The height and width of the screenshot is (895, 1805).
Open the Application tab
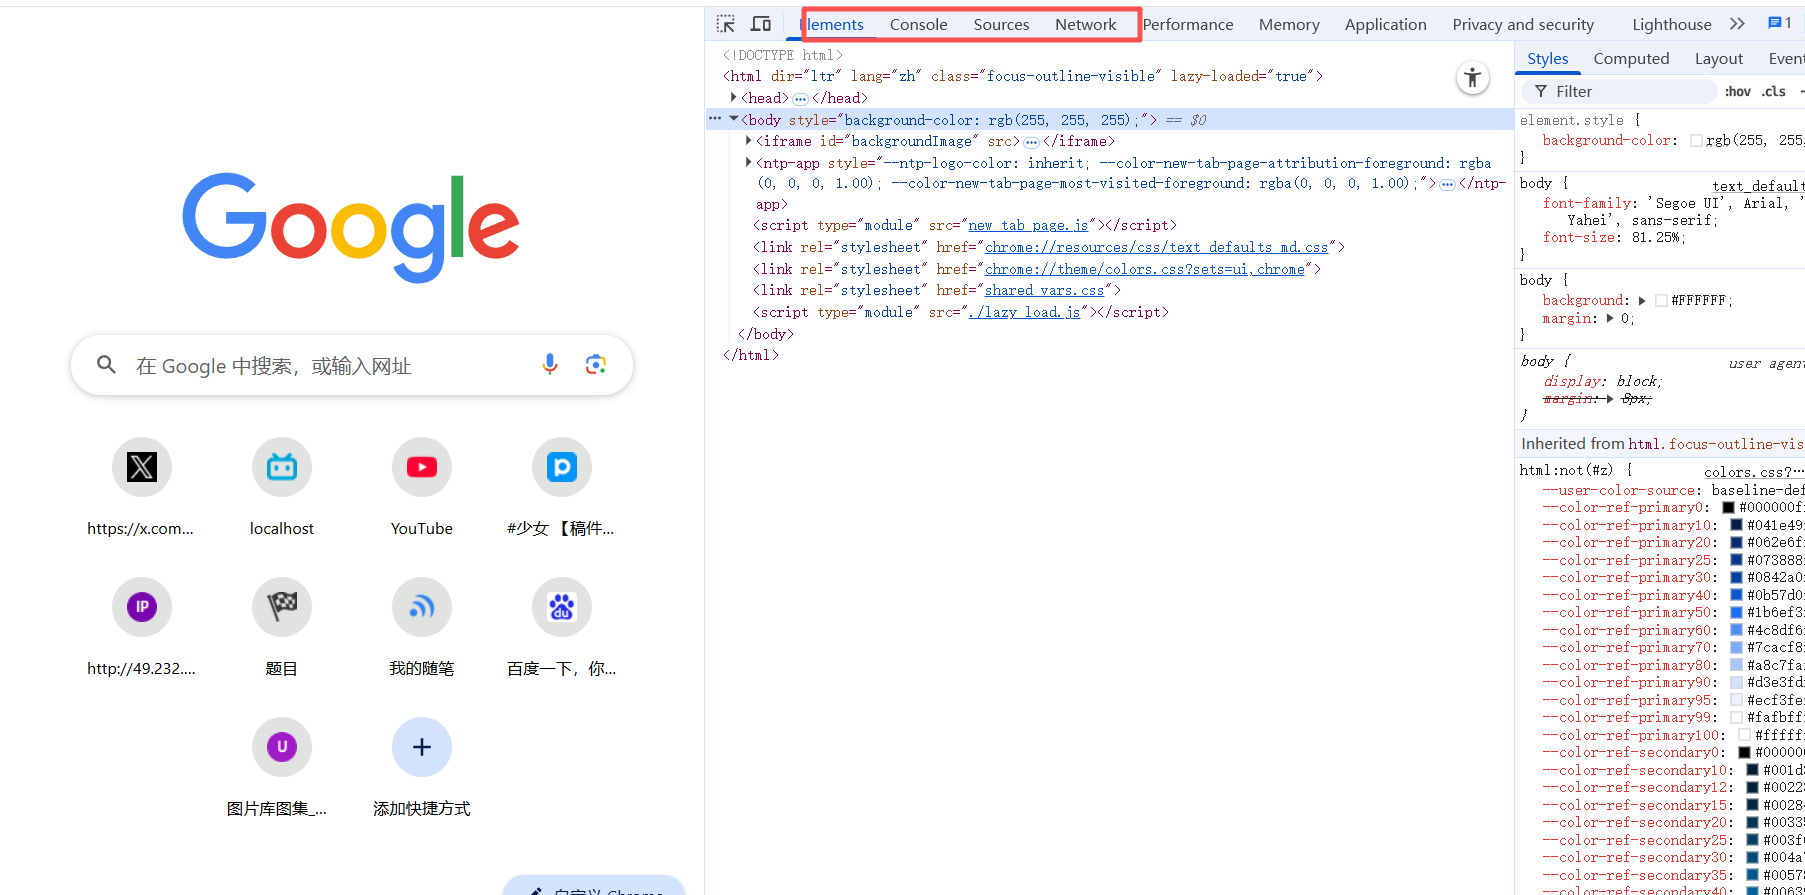point(1385,24)
